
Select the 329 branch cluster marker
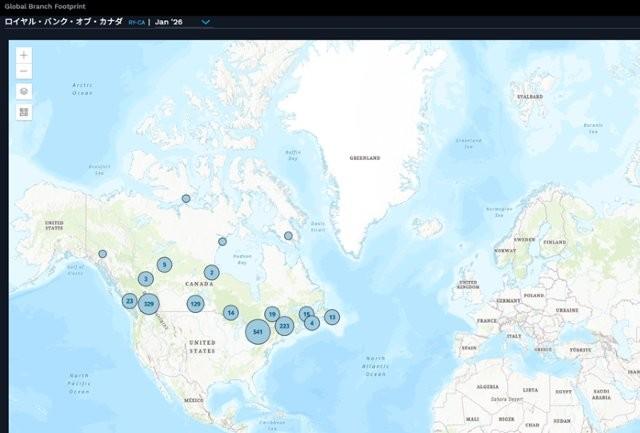pos(149,303)
